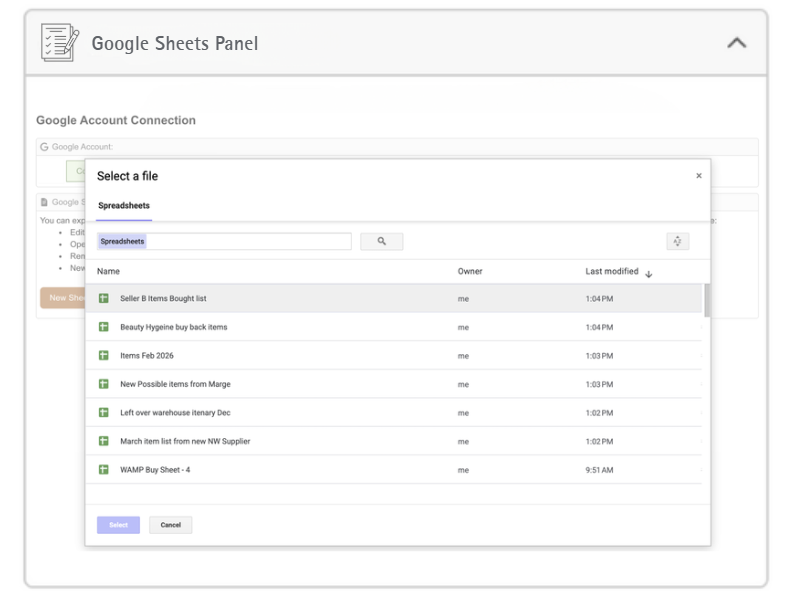Click the Spreadsheets search input field
787x591 pixels.
click(224, 242)
